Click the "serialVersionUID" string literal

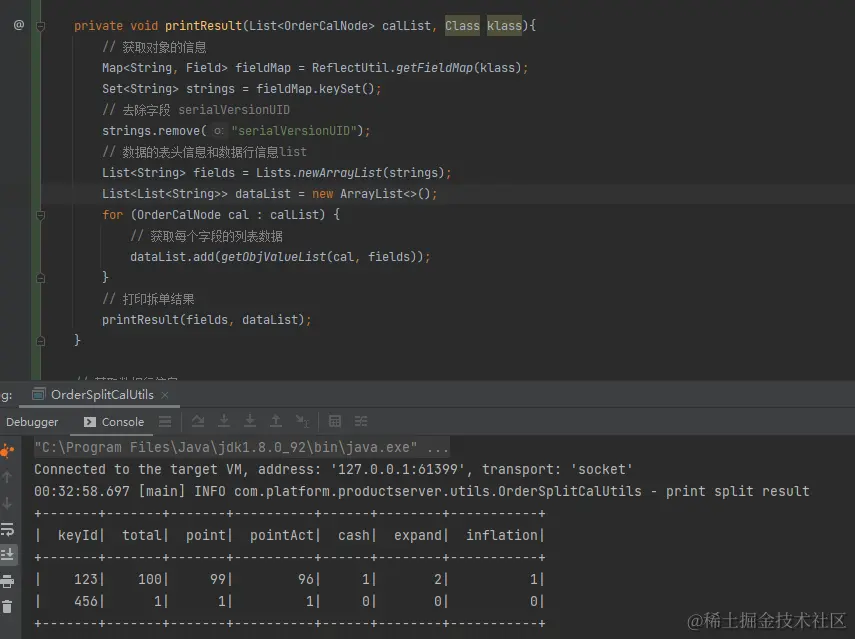click(294, 131)
